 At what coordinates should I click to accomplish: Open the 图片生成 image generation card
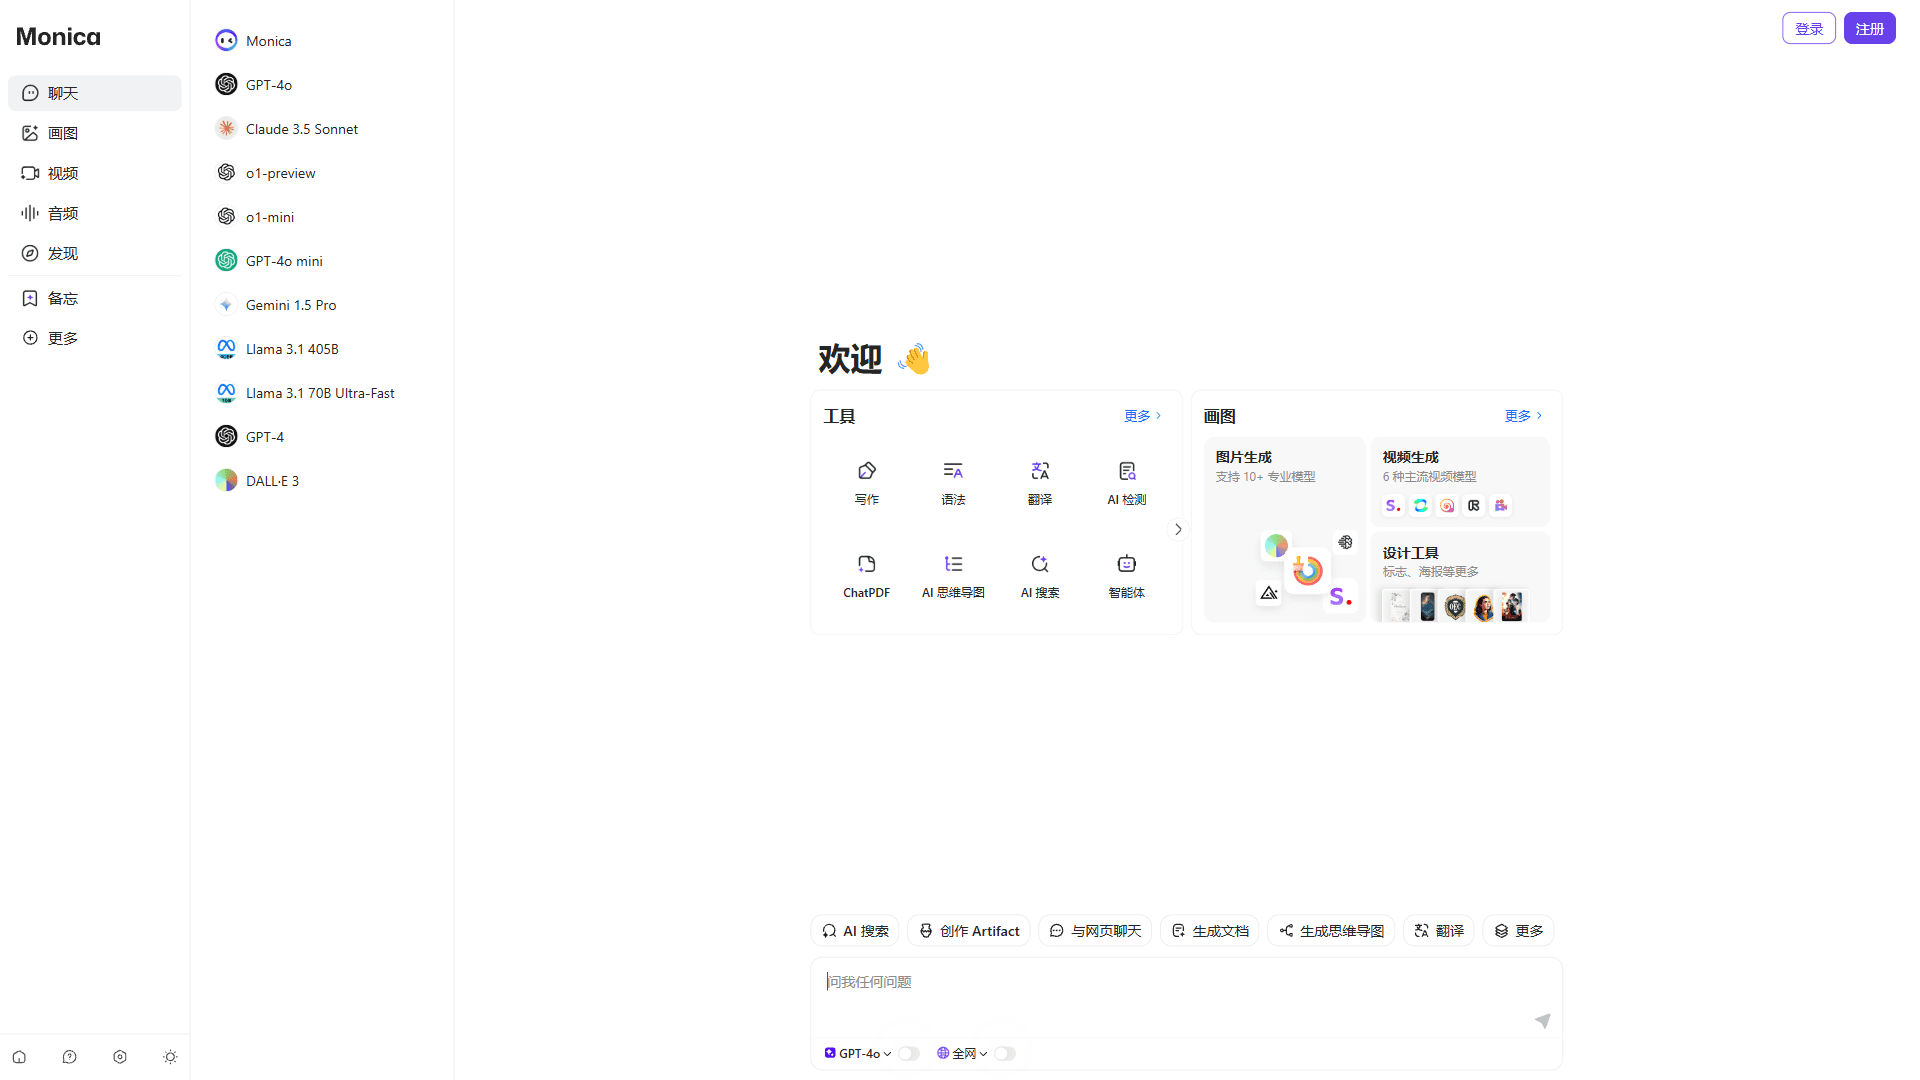[1285, 529]
